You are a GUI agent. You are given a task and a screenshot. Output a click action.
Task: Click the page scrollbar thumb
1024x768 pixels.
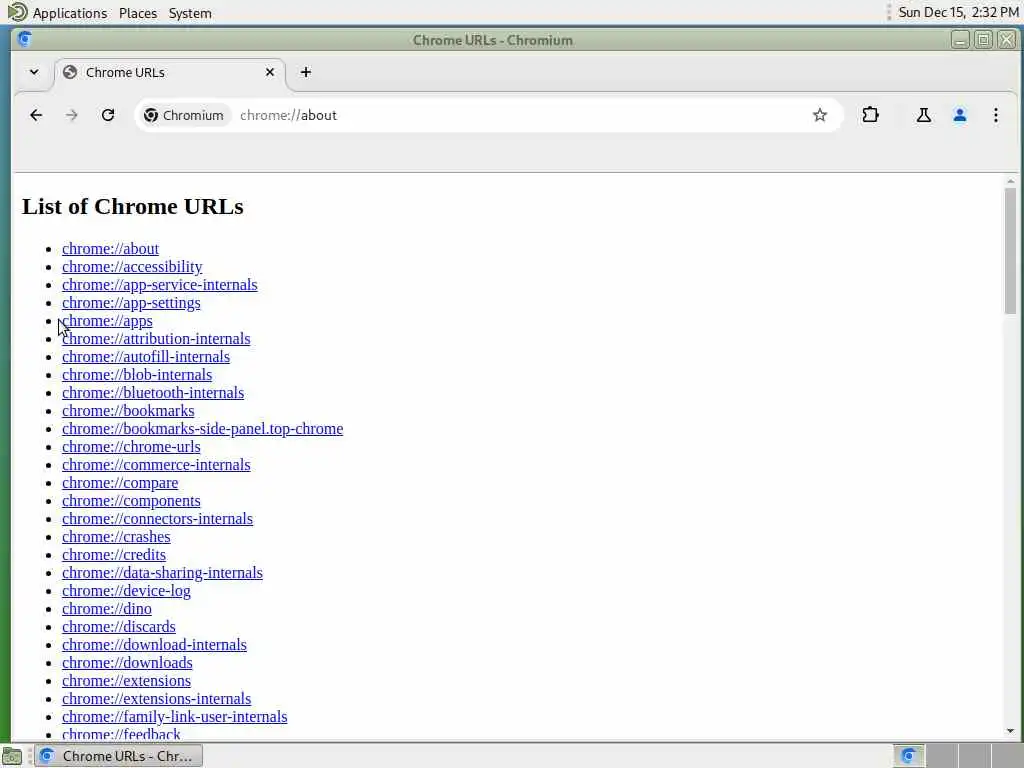pos(1010,251)
